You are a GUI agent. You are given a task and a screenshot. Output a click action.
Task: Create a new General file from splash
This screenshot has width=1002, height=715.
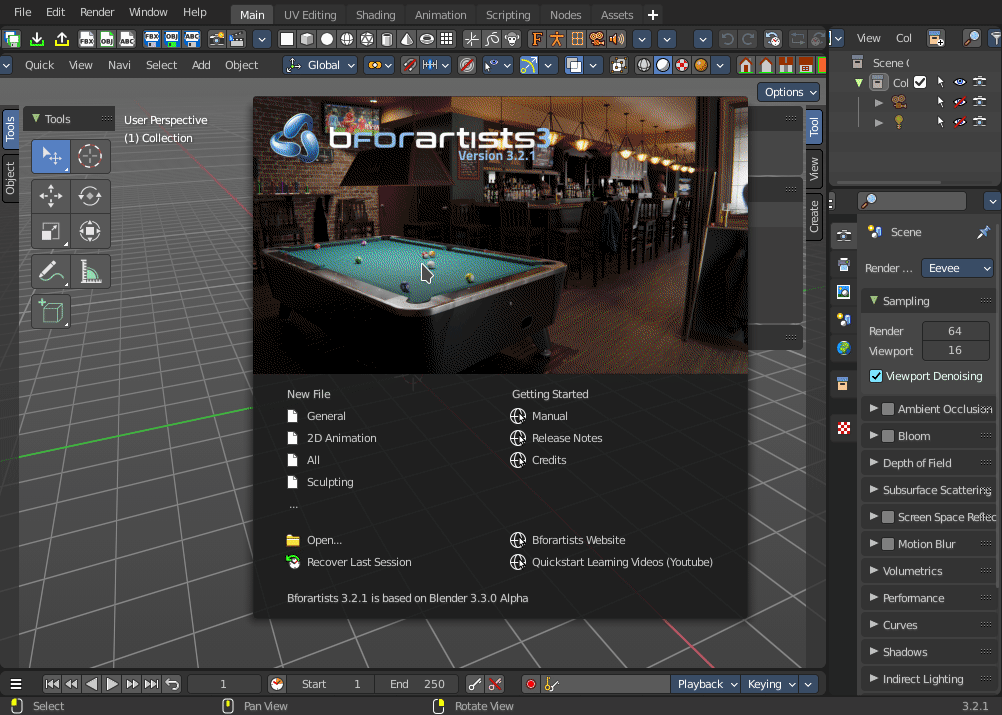(326, 416)
